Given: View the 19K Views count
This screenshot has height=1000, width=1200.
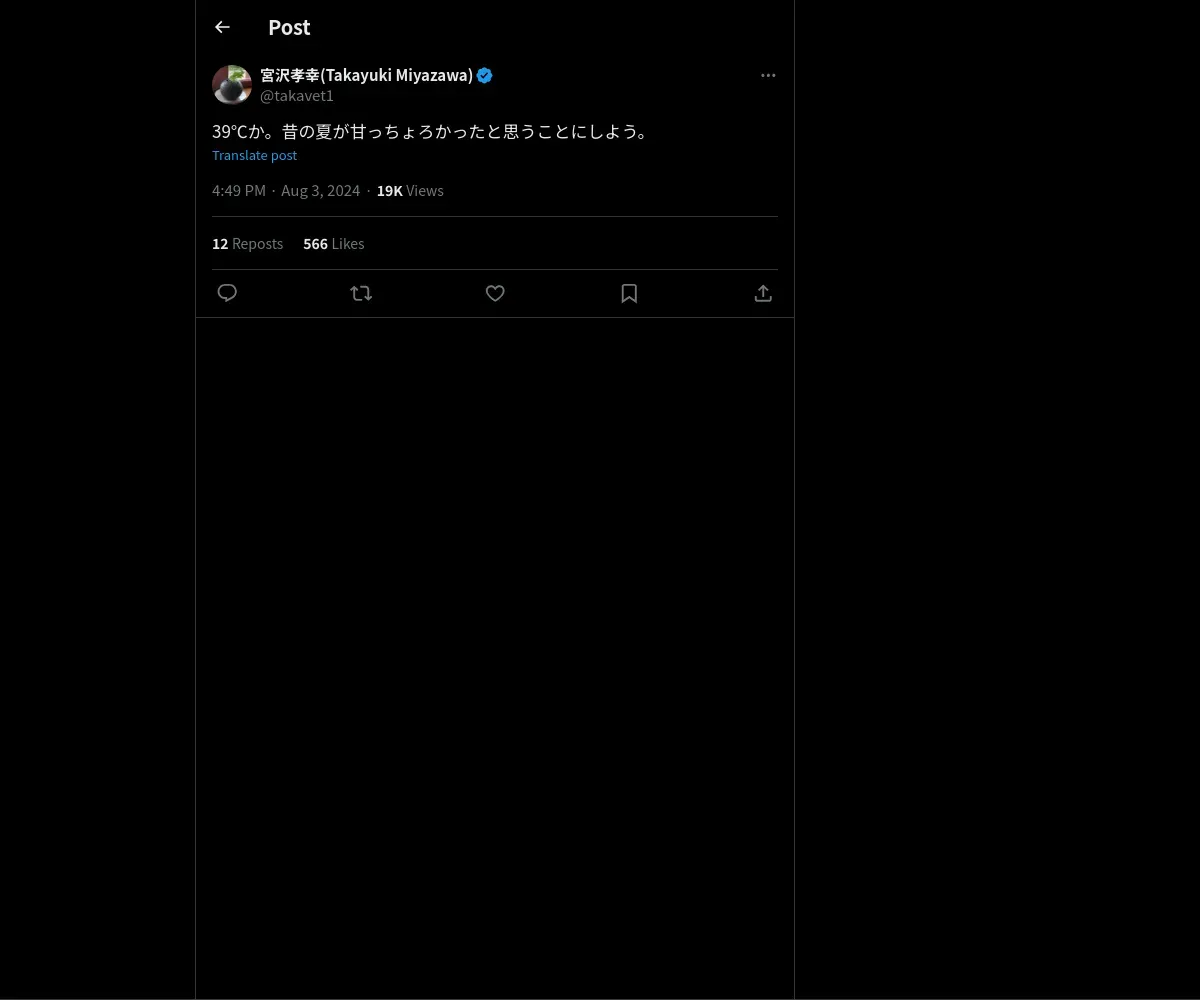Looking at the screenshot, I should tap(410, 190).
